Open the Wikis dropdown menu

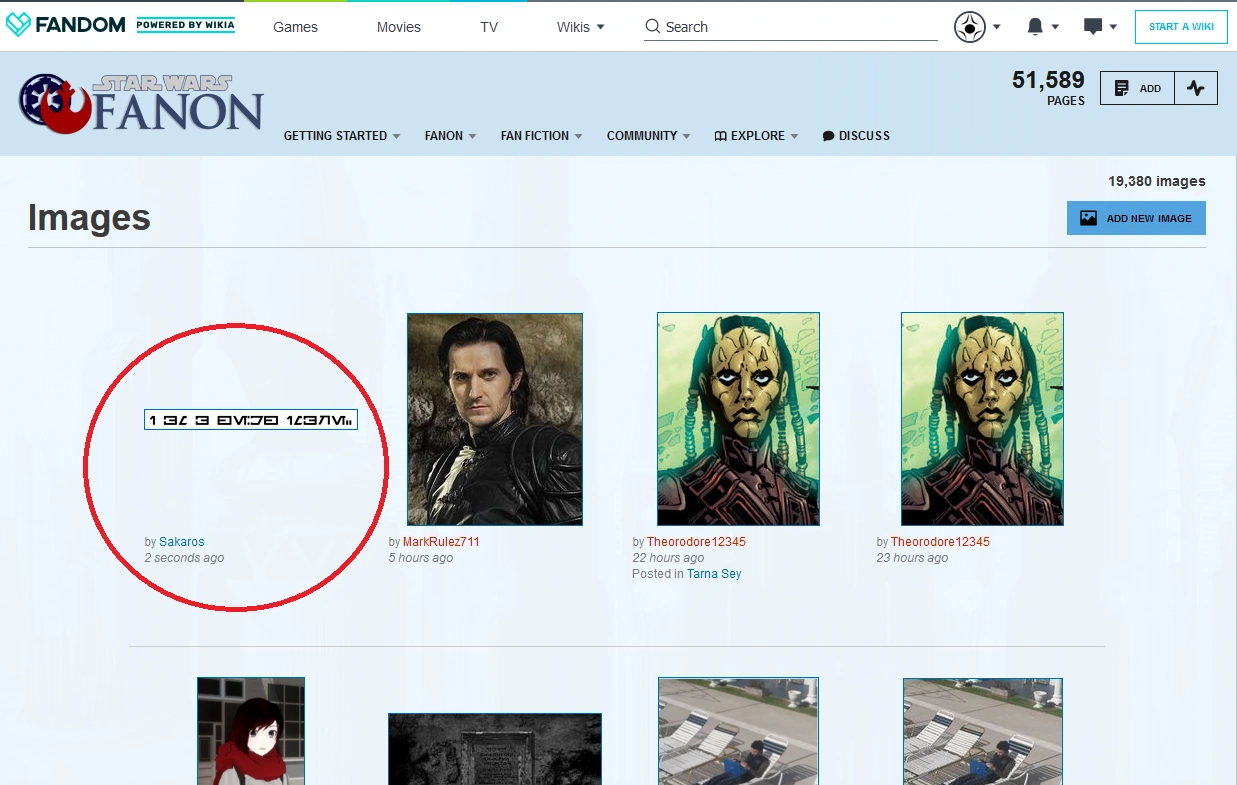click(x=581, y=27)
